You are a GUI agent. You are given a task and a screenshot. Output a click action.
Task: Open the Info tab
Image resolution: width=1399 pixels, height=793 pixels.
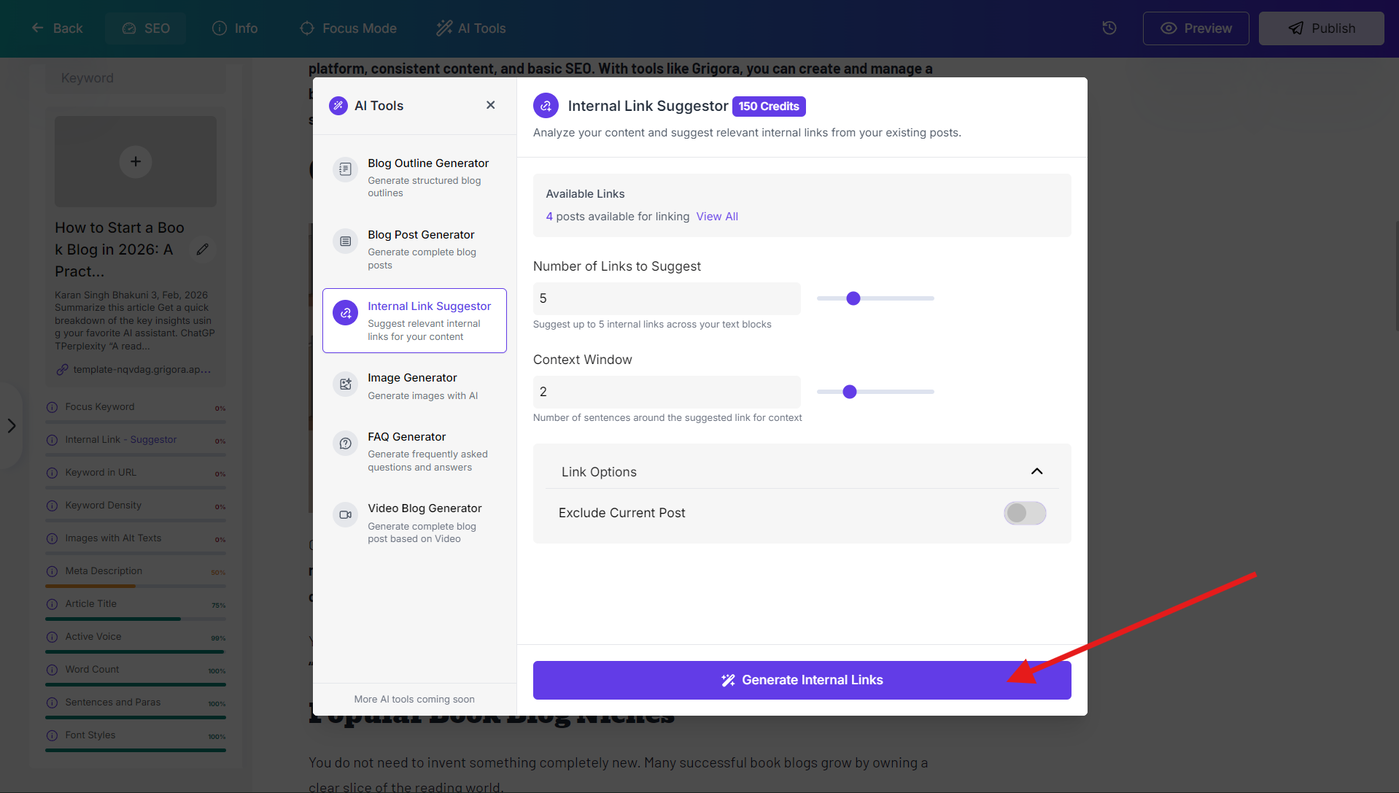pos(235,28)
